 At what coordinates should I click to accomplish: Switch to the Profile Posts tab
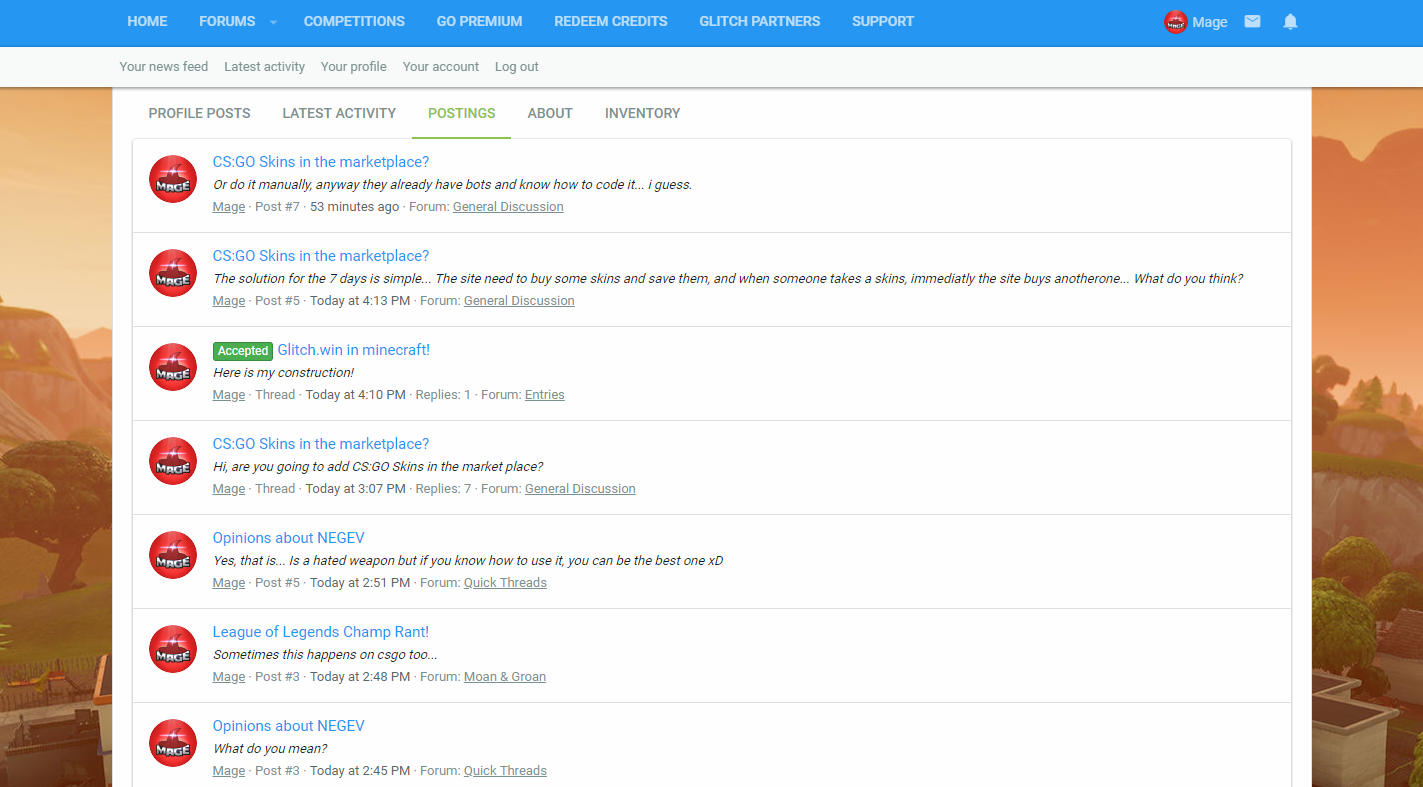tap(199, 113)
